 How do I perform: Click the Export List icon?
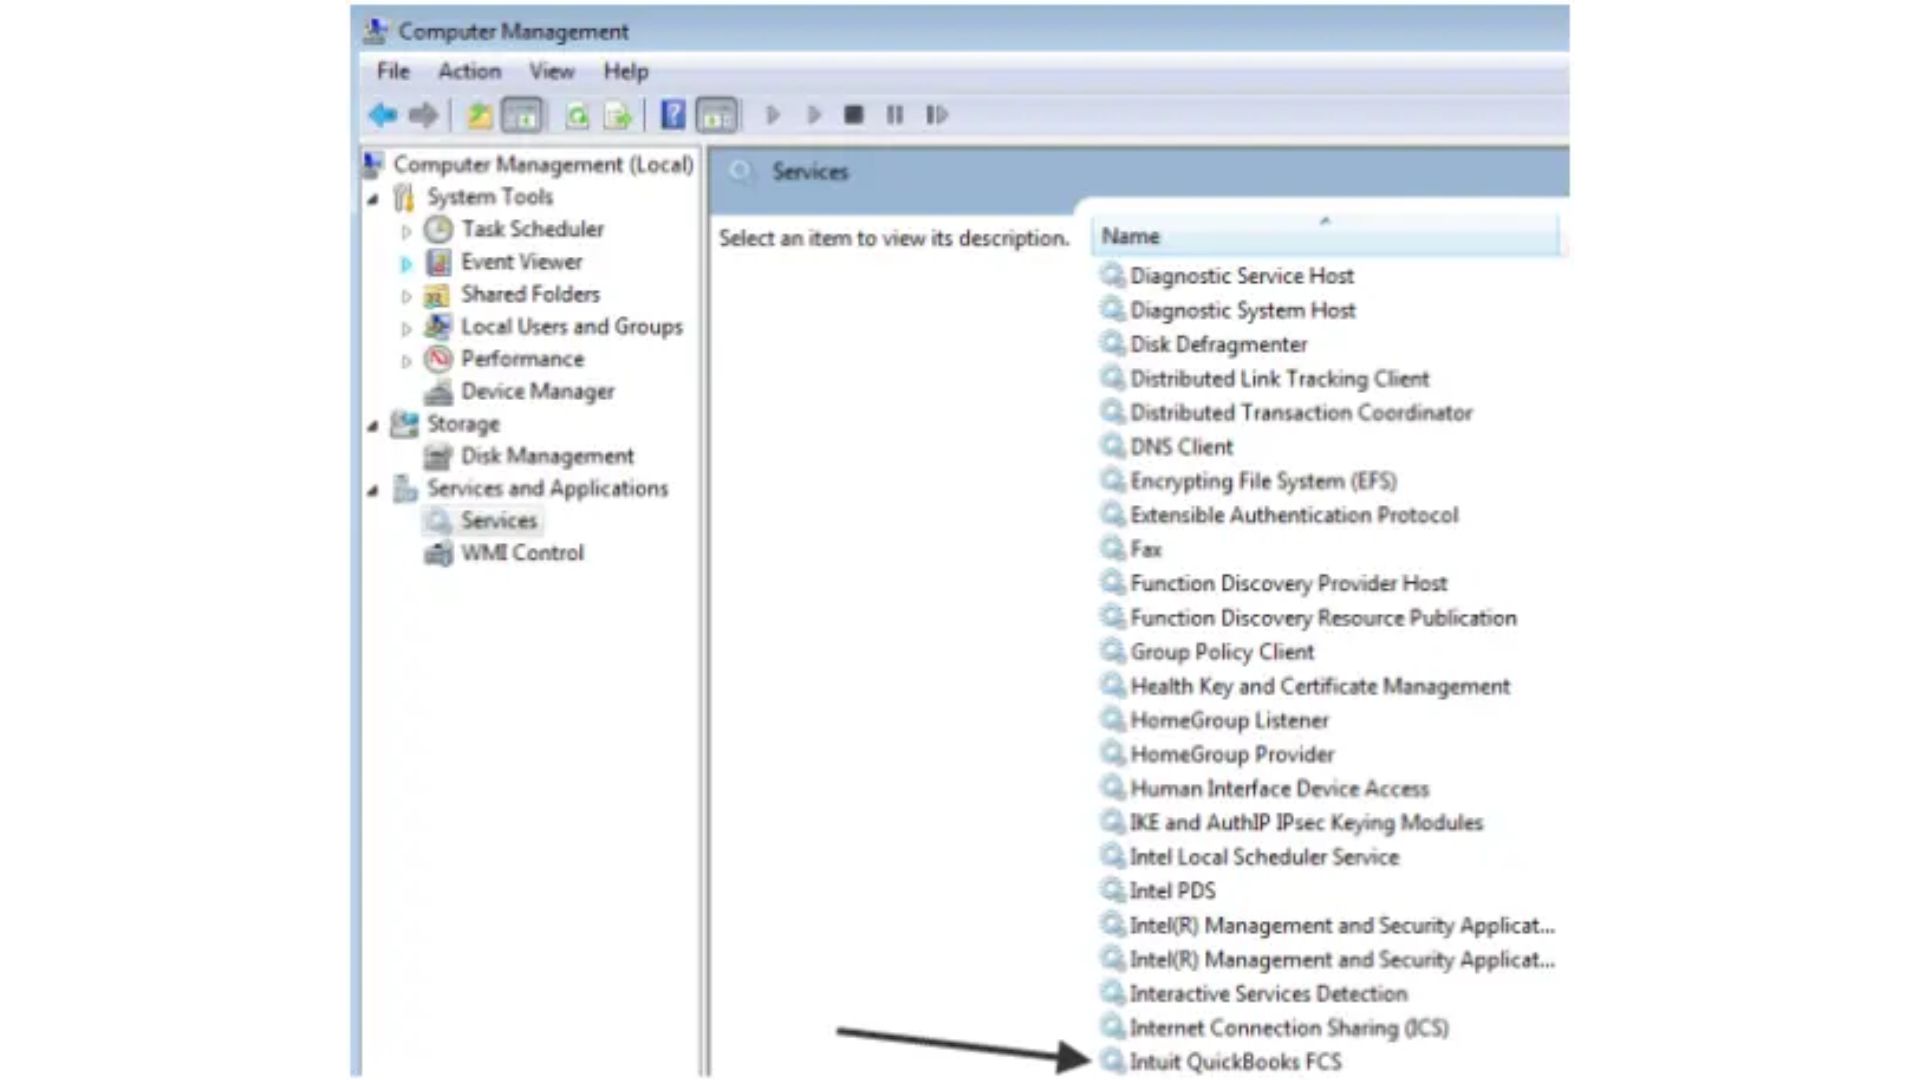point(618,115)
